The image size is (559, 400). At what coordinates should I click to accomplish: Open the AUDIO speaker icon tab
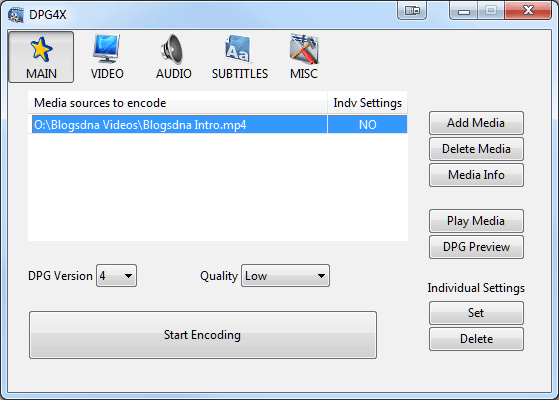point(173,57)
